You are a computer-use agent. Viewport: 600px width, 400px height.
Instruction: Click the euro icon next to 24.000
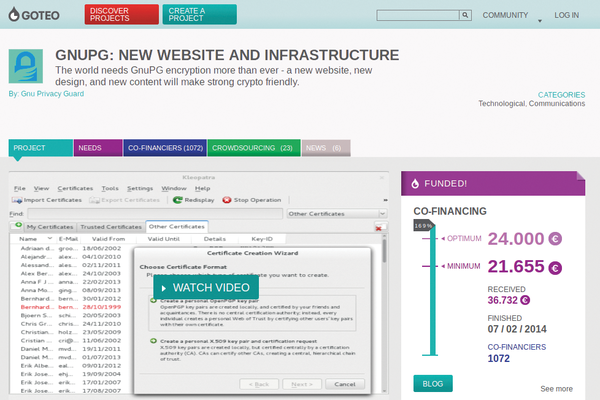pyautogui.click(x=555, y=239)
